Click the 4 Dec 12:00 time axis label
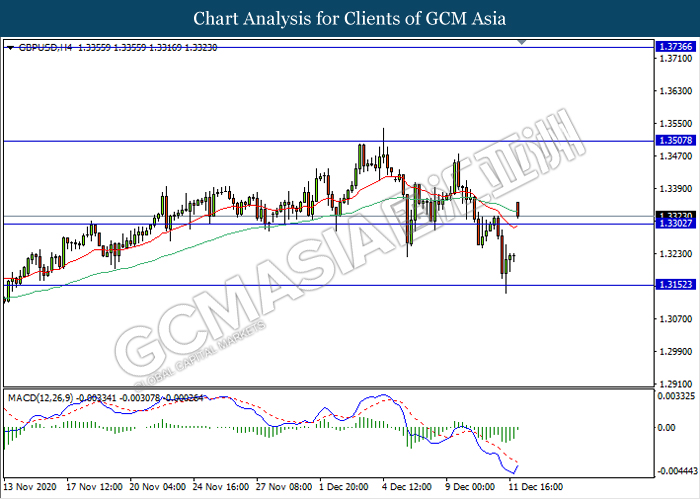Viewport: 700px width, 500px height. click(408, 487)
